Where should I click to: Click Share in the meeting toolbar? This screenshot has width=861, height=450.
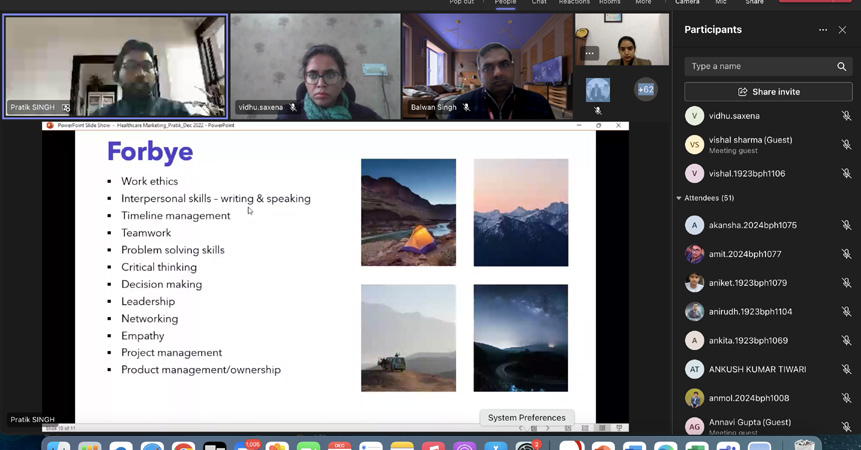(754, 3)
